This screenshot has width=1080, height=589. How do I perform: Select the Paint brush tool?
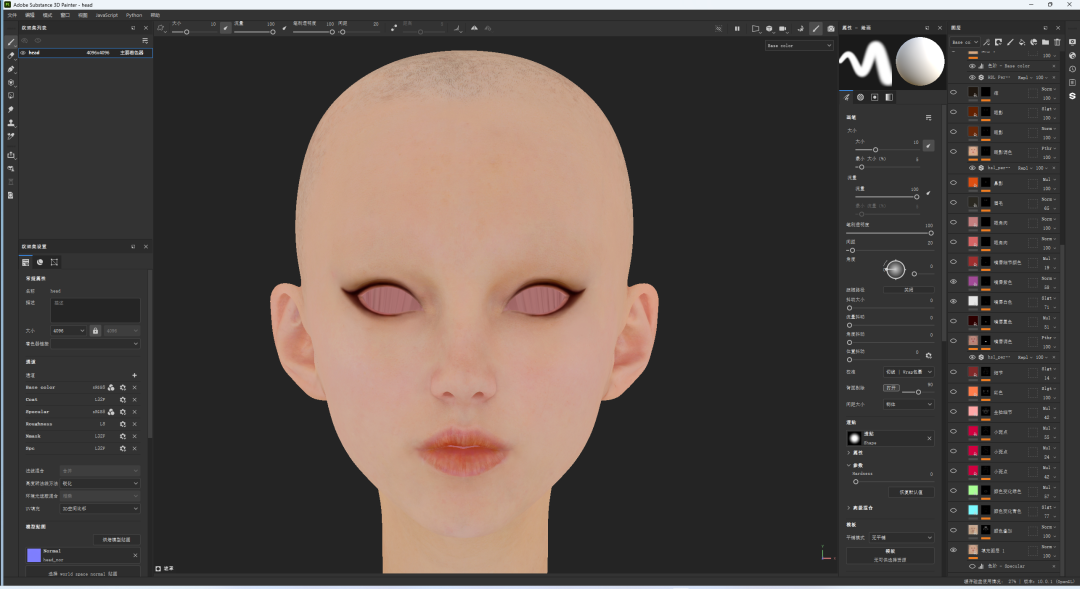[x=10, y=42]
